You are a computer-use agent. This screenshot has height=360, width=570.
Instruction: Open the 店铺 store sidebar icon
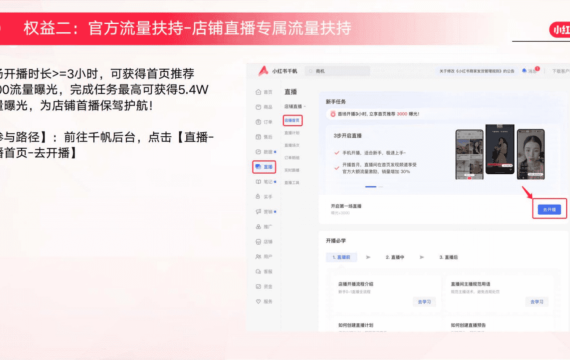pos(258,241)
